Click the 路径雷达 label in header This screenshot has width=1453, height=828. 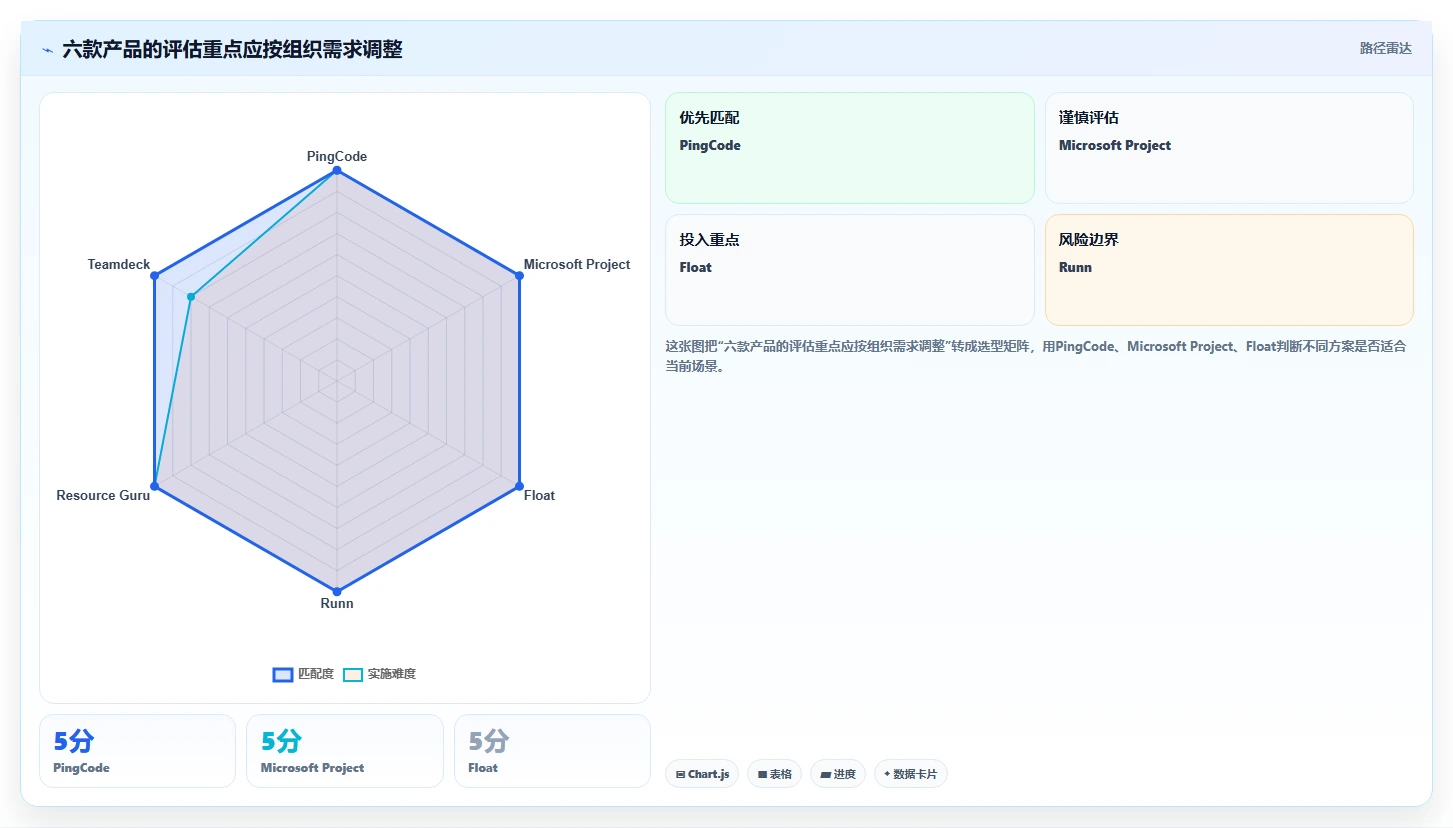[1385, 49]
